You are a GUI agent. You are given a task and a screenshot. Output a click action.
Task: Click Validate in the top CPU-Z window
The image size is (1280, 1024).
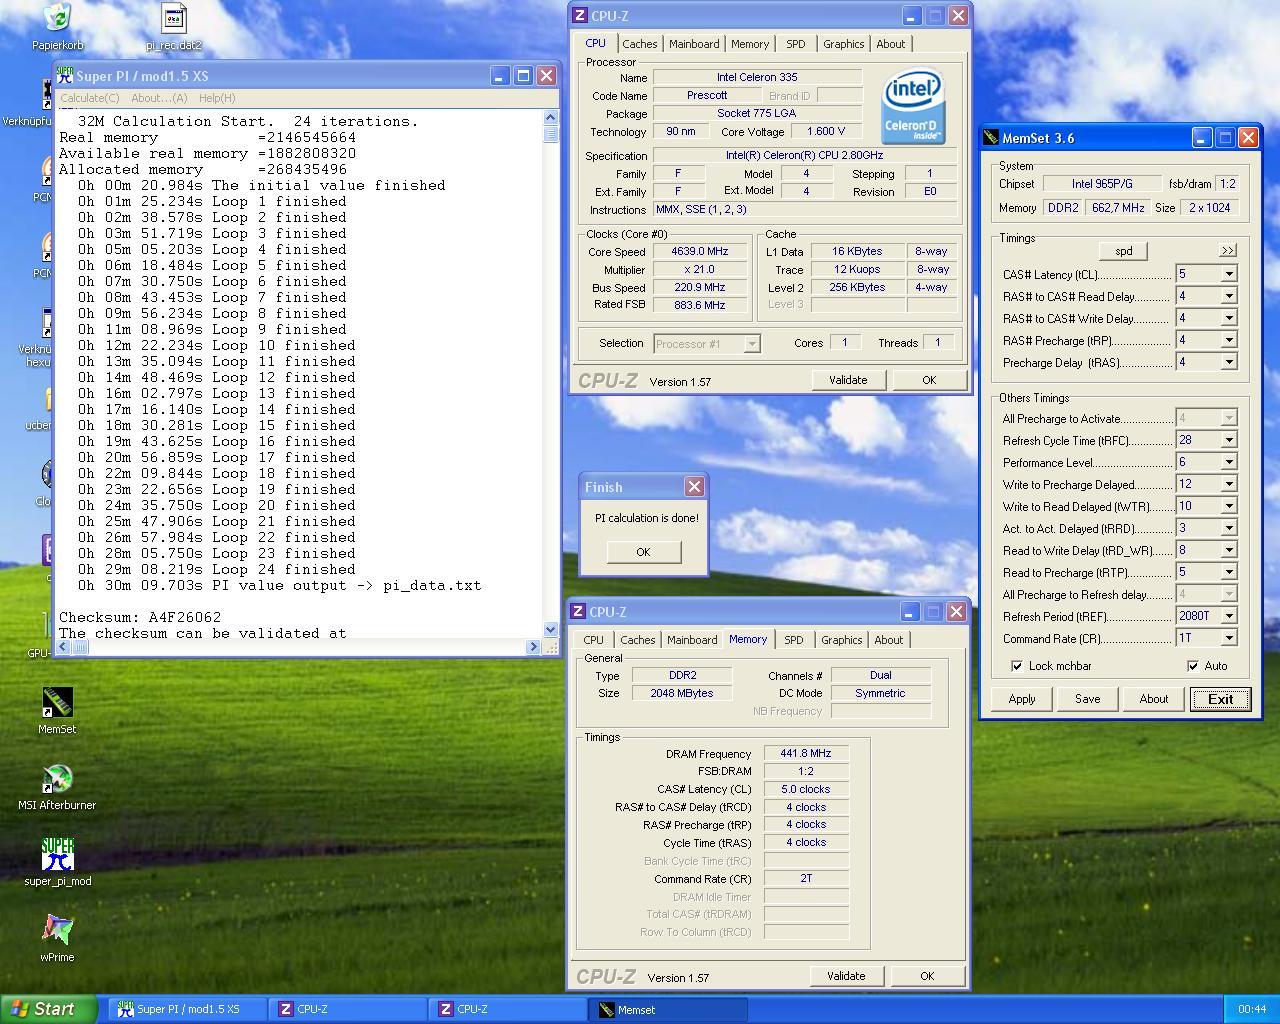(848, 380)
